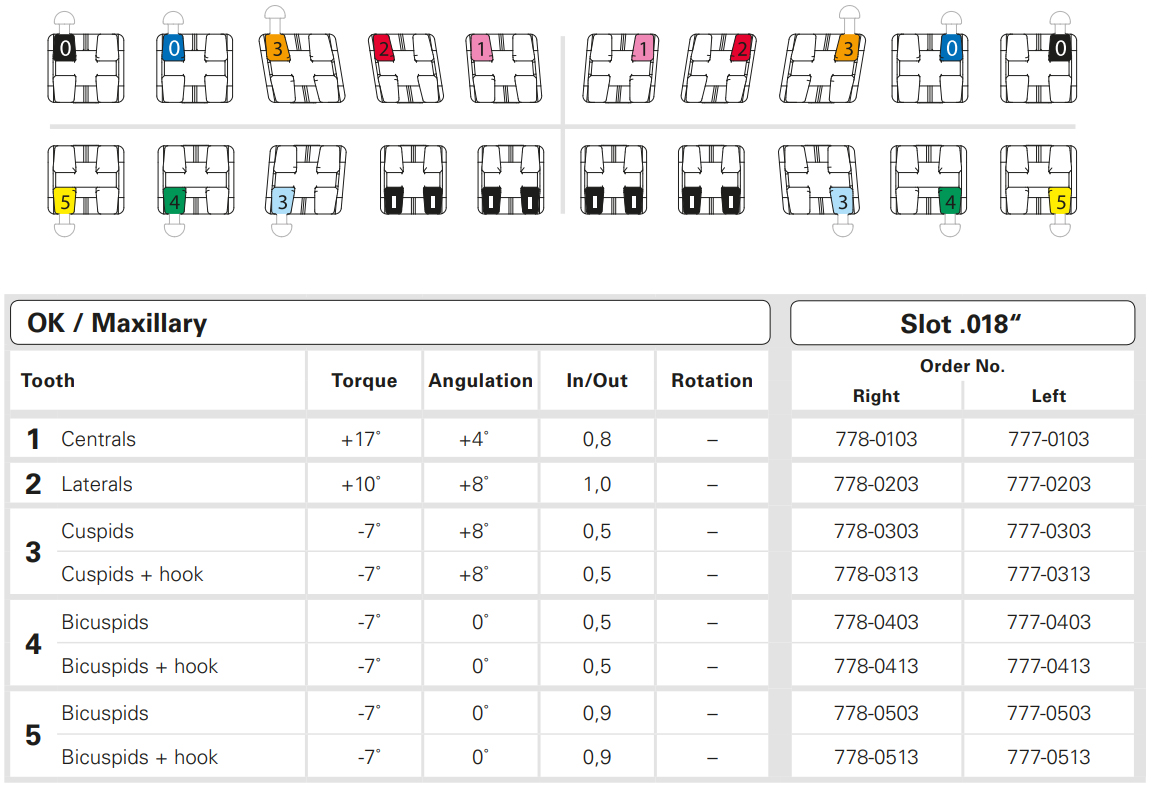Click the In/Out column header

tap(597, 381)
